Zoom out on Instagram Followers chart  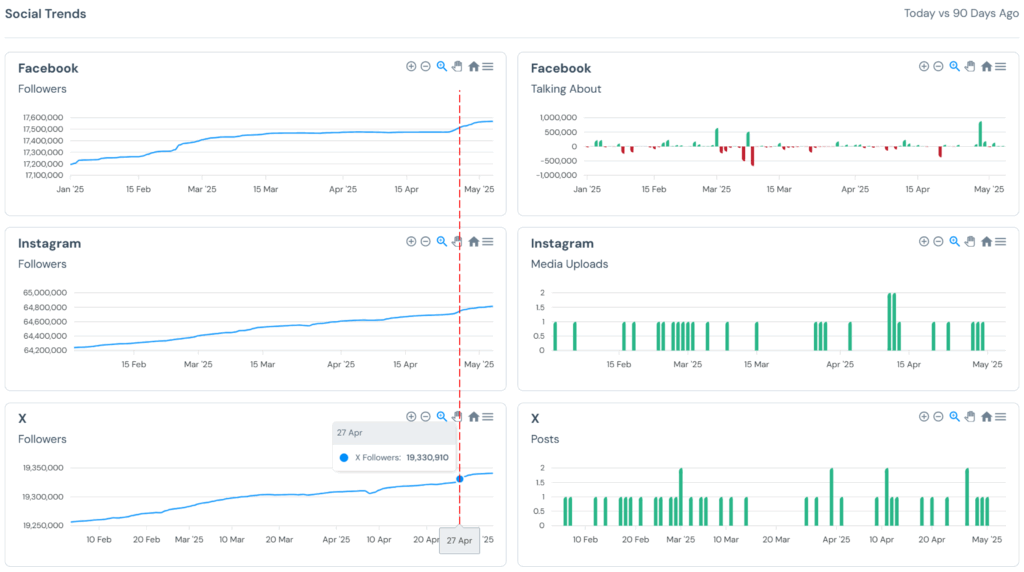[x=426, y=242]
